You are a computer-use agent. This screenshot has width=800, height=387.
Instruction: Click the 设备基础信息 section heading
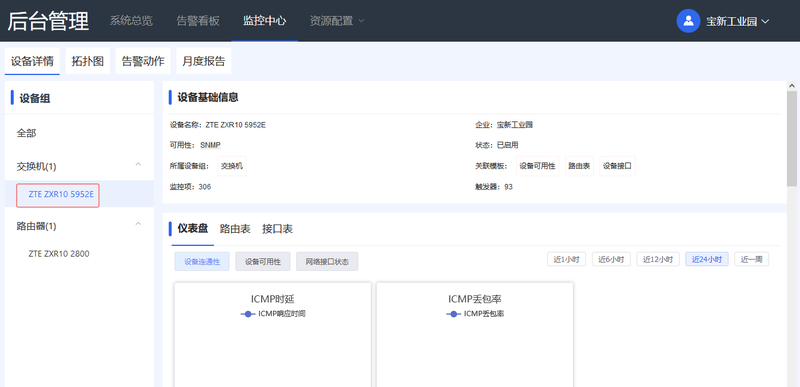point(208,97)
